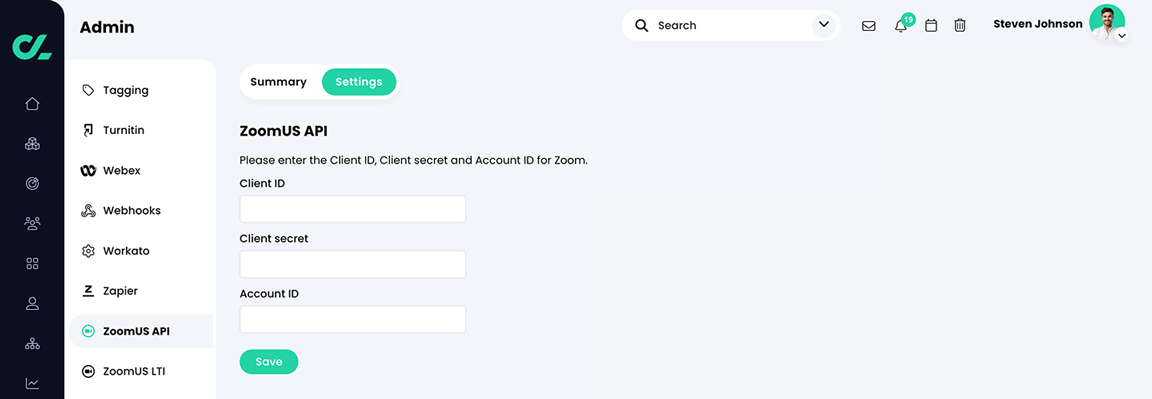Open the calendar icon in top bar
The image size is (1152, 399).
pos(931,26)
